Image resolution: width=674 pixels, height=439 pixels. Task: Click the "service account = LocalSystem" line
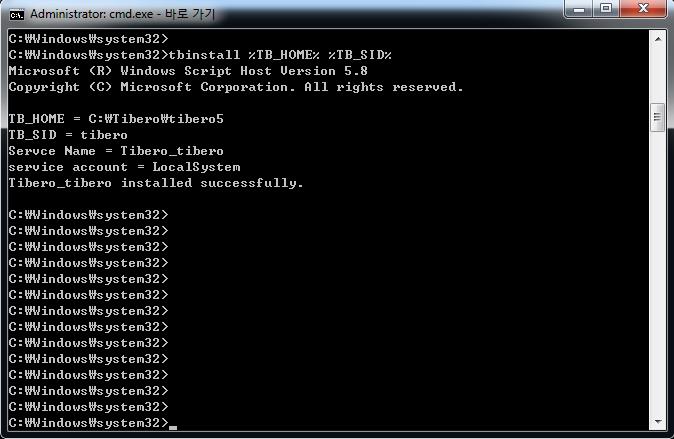point(124,167)
